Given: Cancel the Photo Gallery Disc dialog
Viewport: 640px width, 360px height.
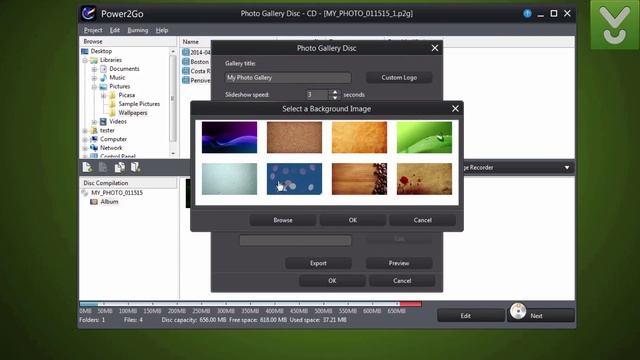Looking at the screenshot, I should (x=402, y=281).
